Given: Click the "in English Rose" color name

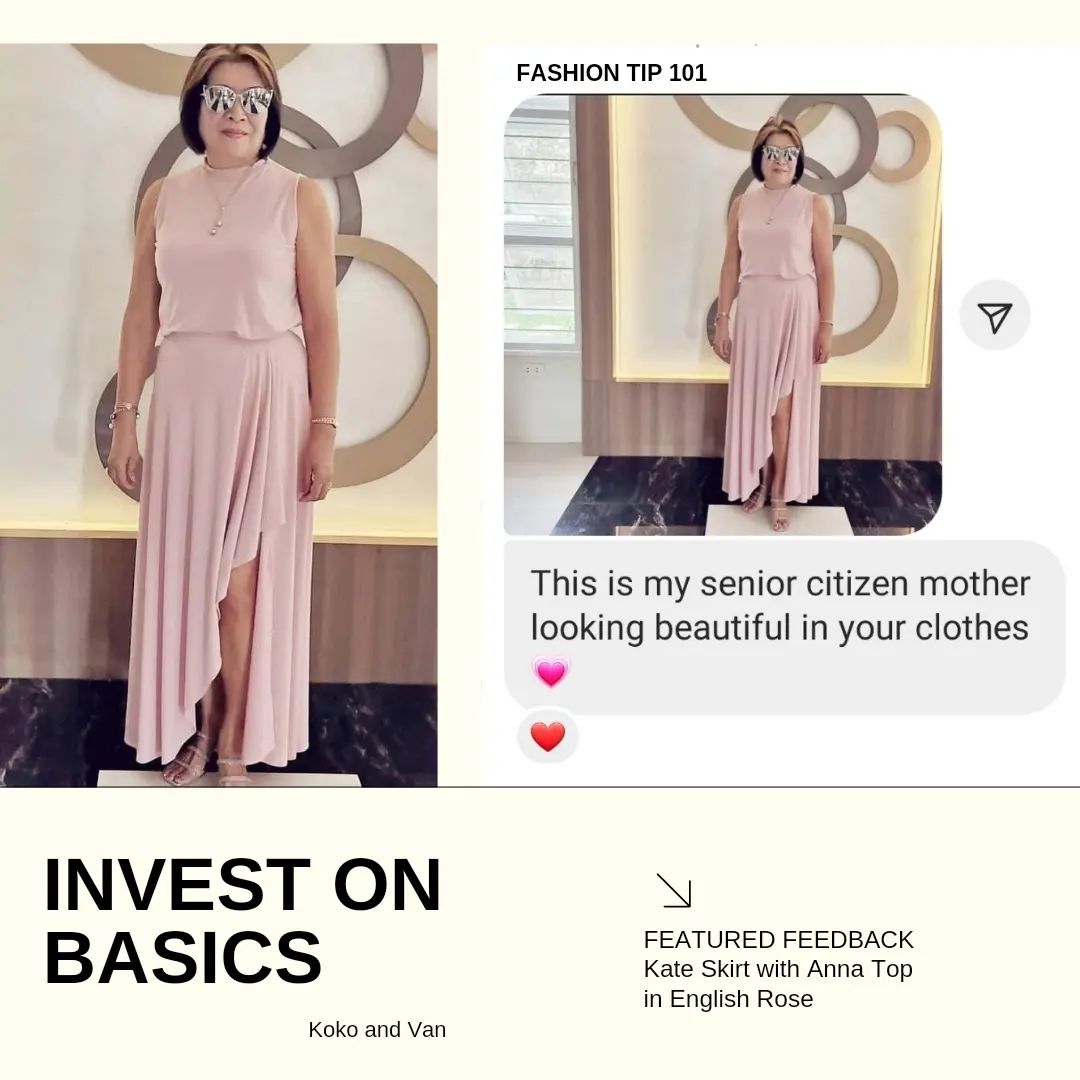Looking at the screenshot, I should [x=728, y=999].
